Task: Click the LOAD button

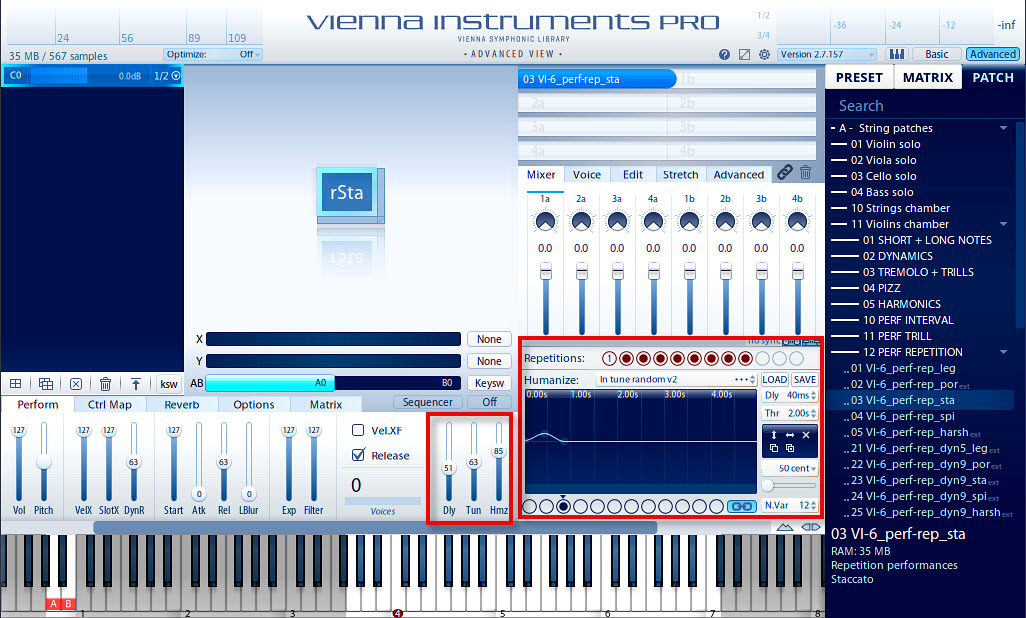Action: click(774, 380)
